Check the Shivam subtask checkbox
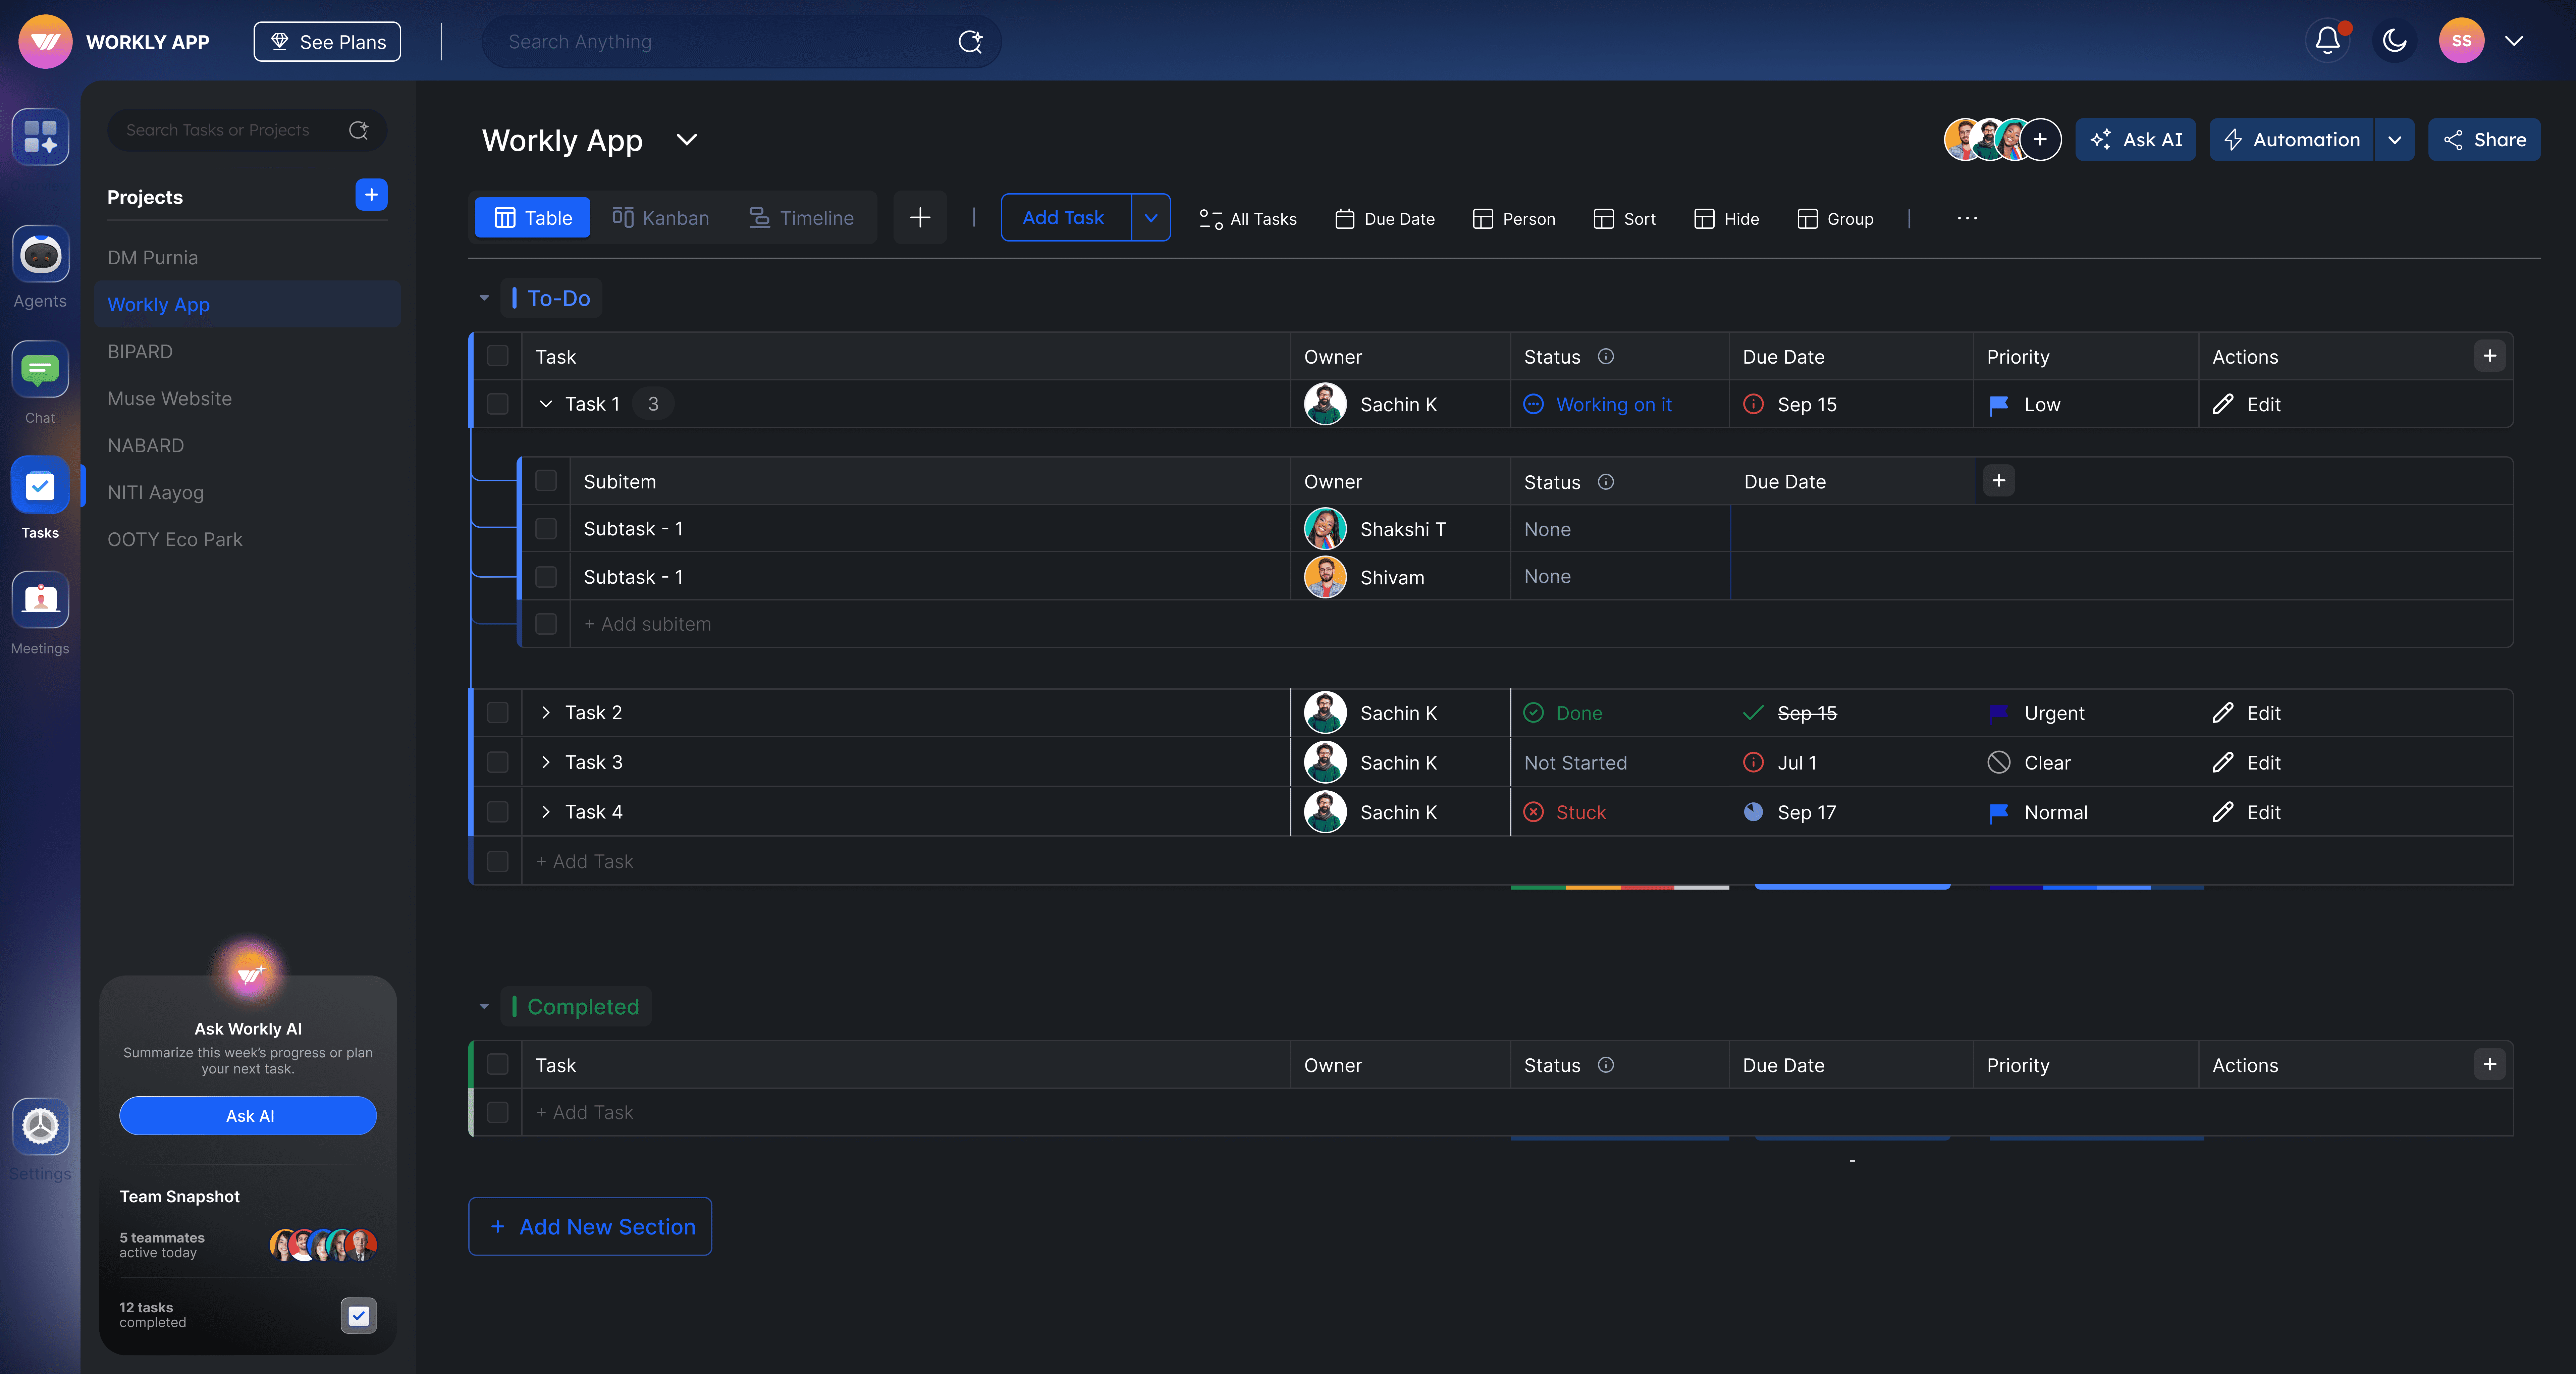 (x=546, y=577)
